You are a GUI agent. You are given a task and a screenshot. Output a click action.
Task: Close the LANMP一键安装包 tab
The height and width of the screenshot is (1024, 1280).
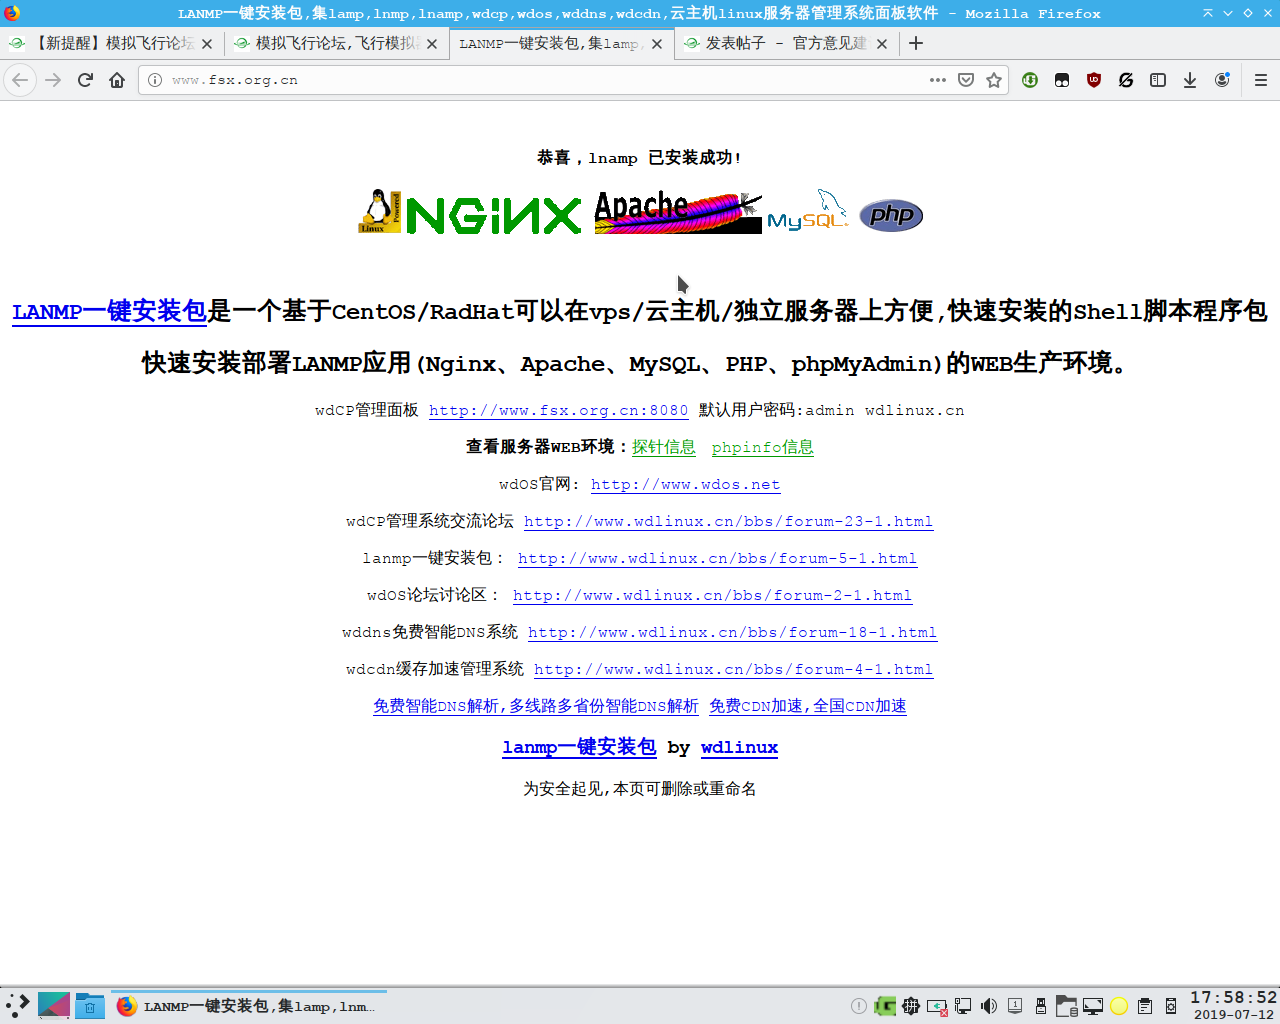(x=657, y=44)
